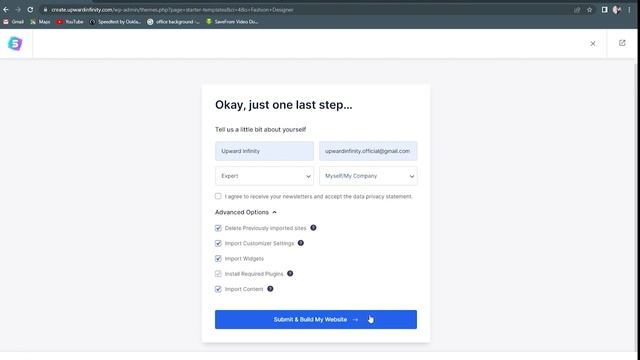This screenshot has height=360, width=640.
Task: Show help for Delete Previously Imported Sites
Action: click(x=313, y=228)
